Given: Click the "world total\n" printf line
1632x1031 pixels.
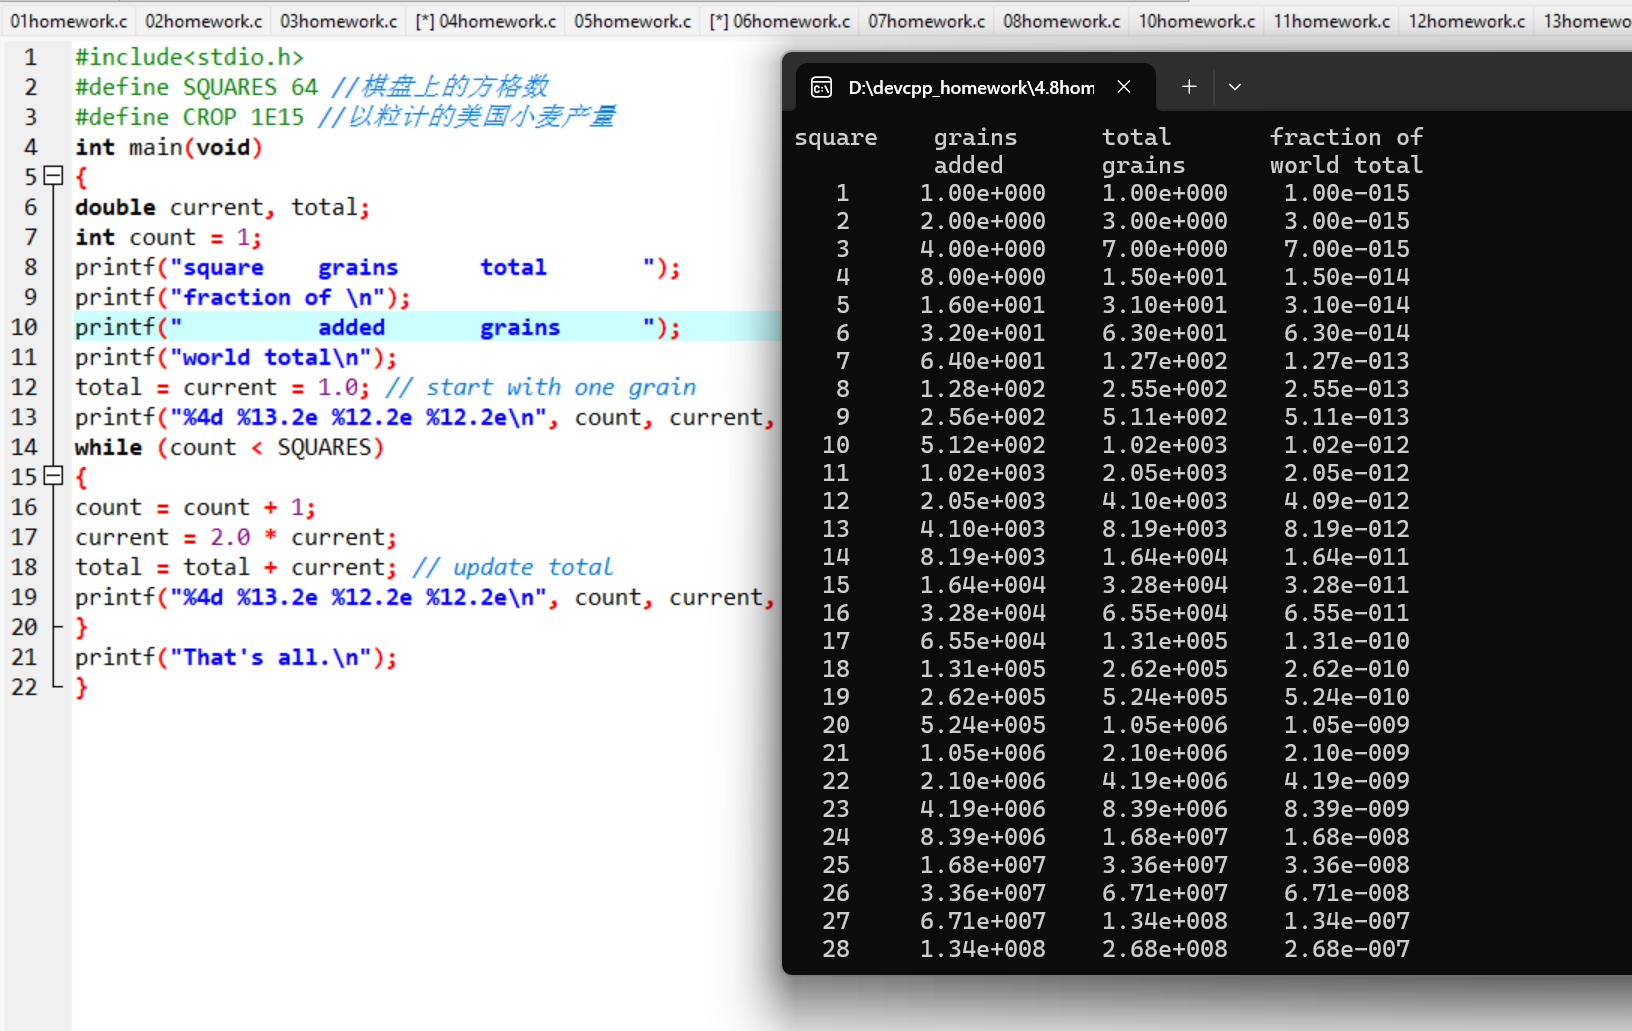Looking at the screenshot, I should pos(236,357).
